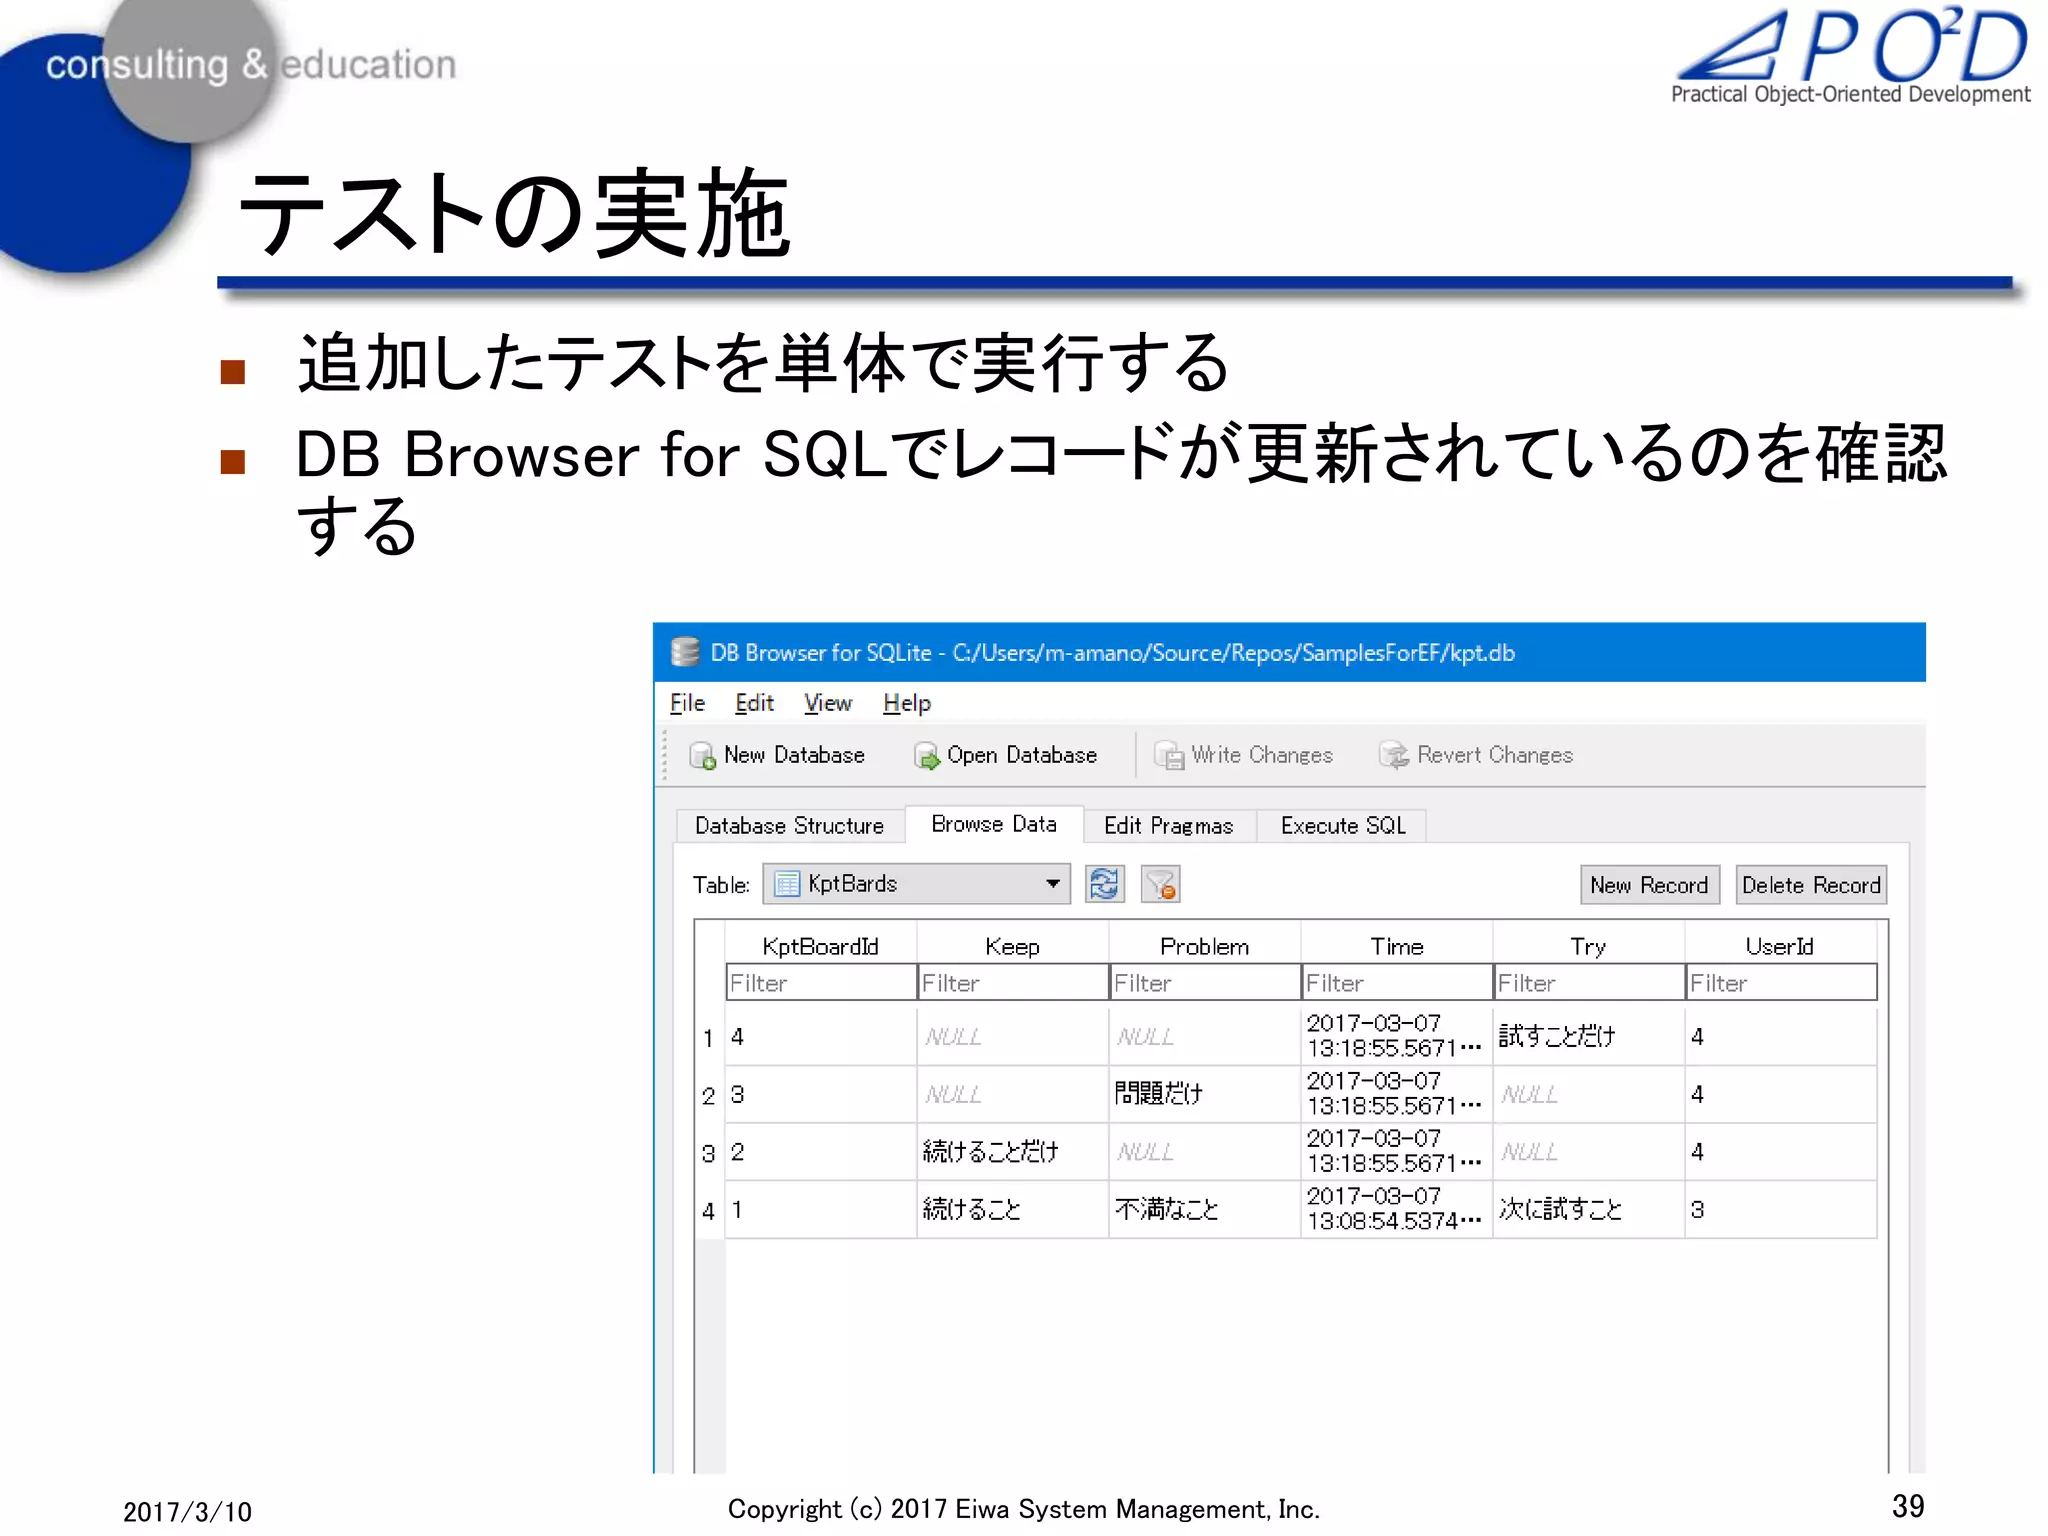This screenshot has width=2048, height=1536.
Task: Select the UserId cell with value 3
Action: pyautogui.click(x=1780, y=1209)
